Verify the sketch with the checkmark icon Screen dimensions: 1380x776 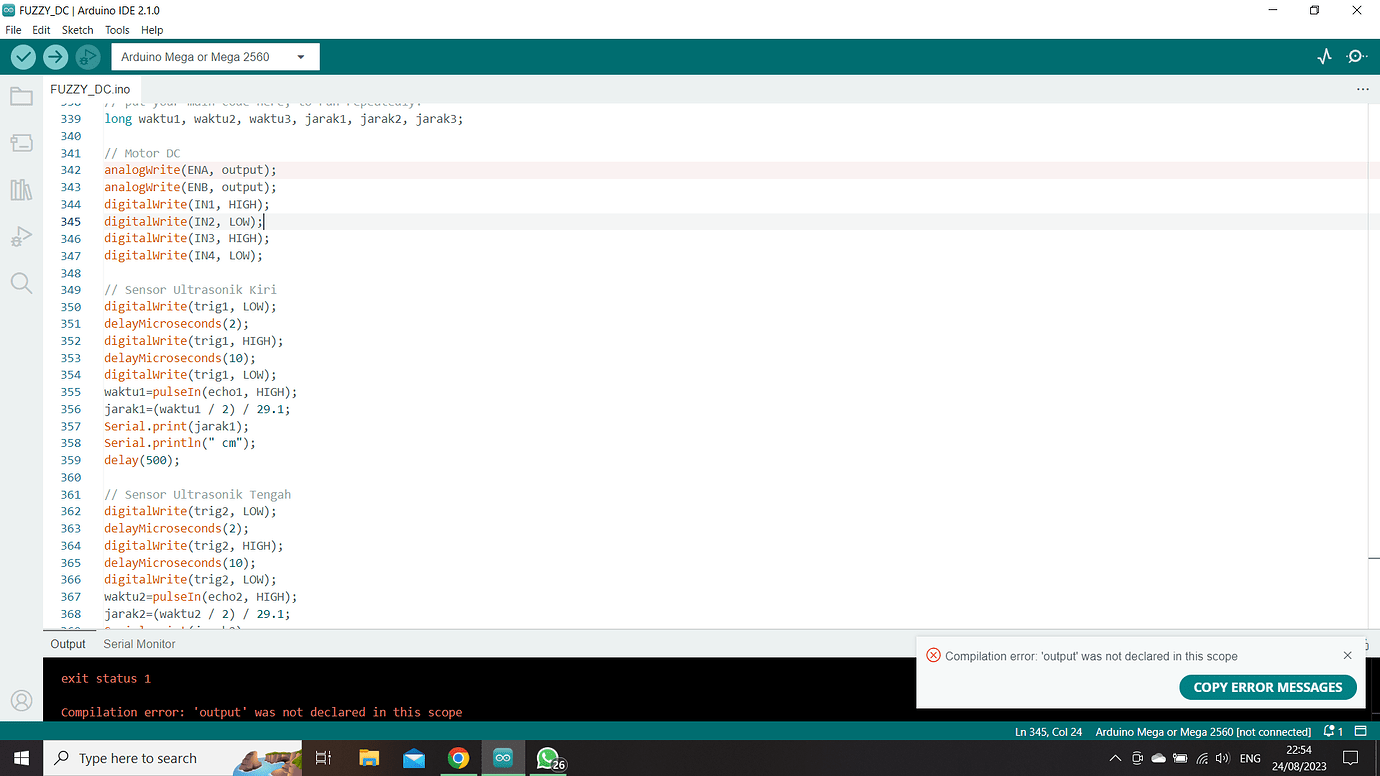[22, 57]
